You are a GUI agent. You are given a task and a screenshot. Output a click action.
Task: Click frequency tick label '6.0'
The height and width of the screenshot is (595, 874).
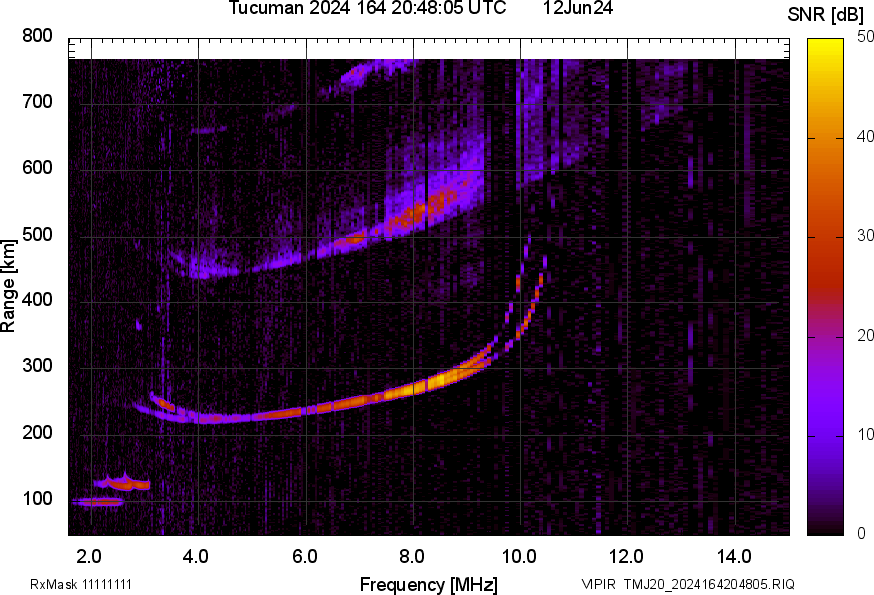304,557
